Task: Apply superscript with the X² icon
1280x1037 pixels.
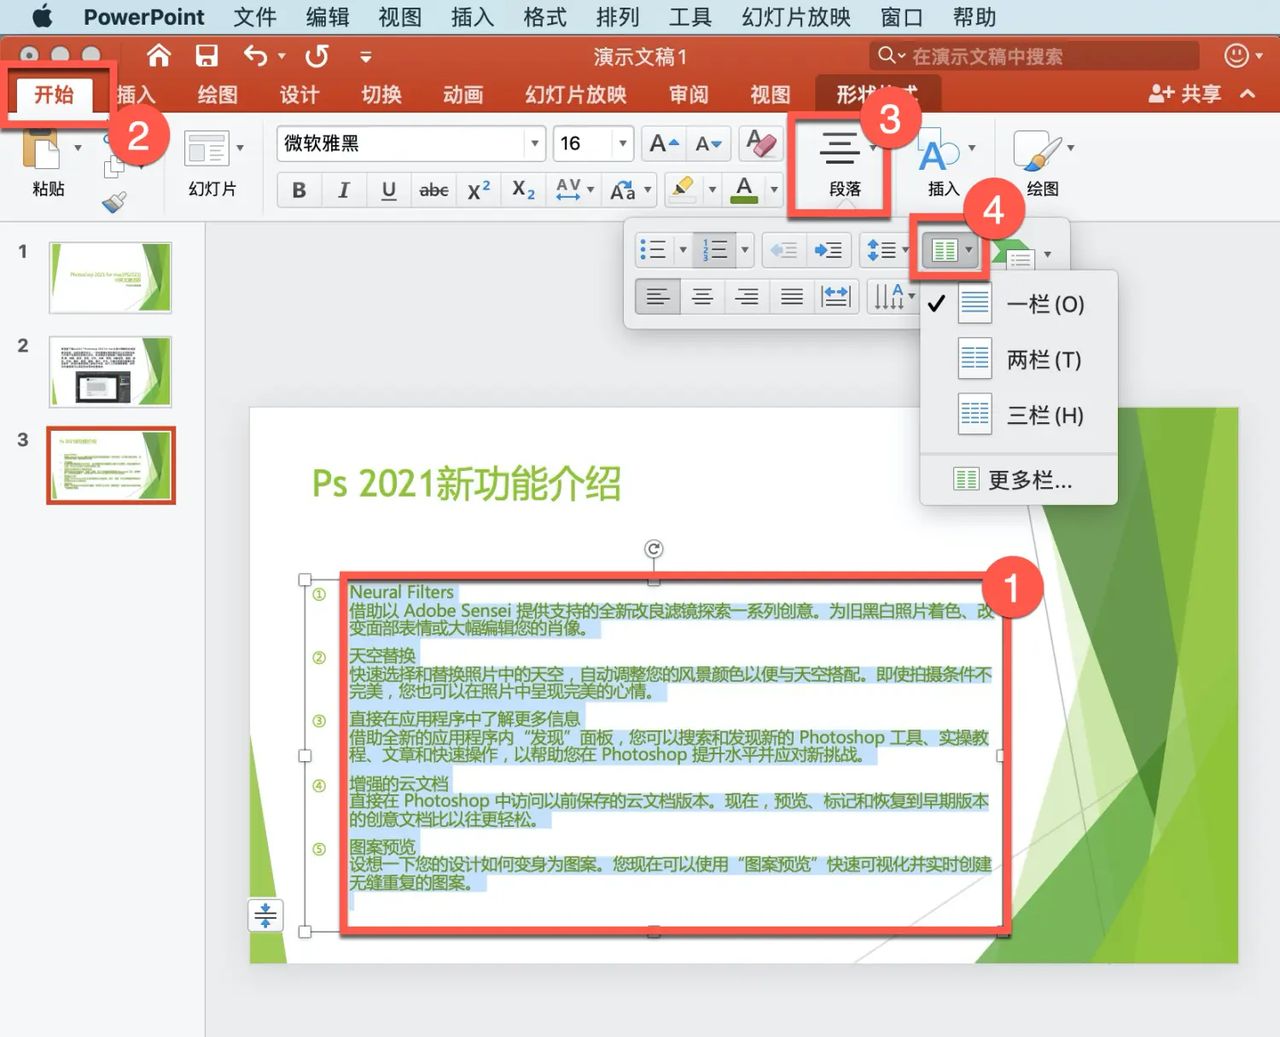Action: (479, 190)
